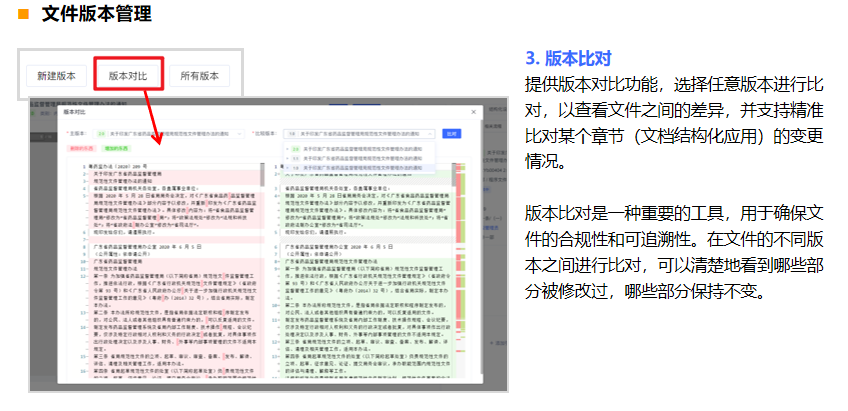The width and height of the screenshot is (848, 411).
Task: Open the 所有版本 button
Action: click(200, 76)
